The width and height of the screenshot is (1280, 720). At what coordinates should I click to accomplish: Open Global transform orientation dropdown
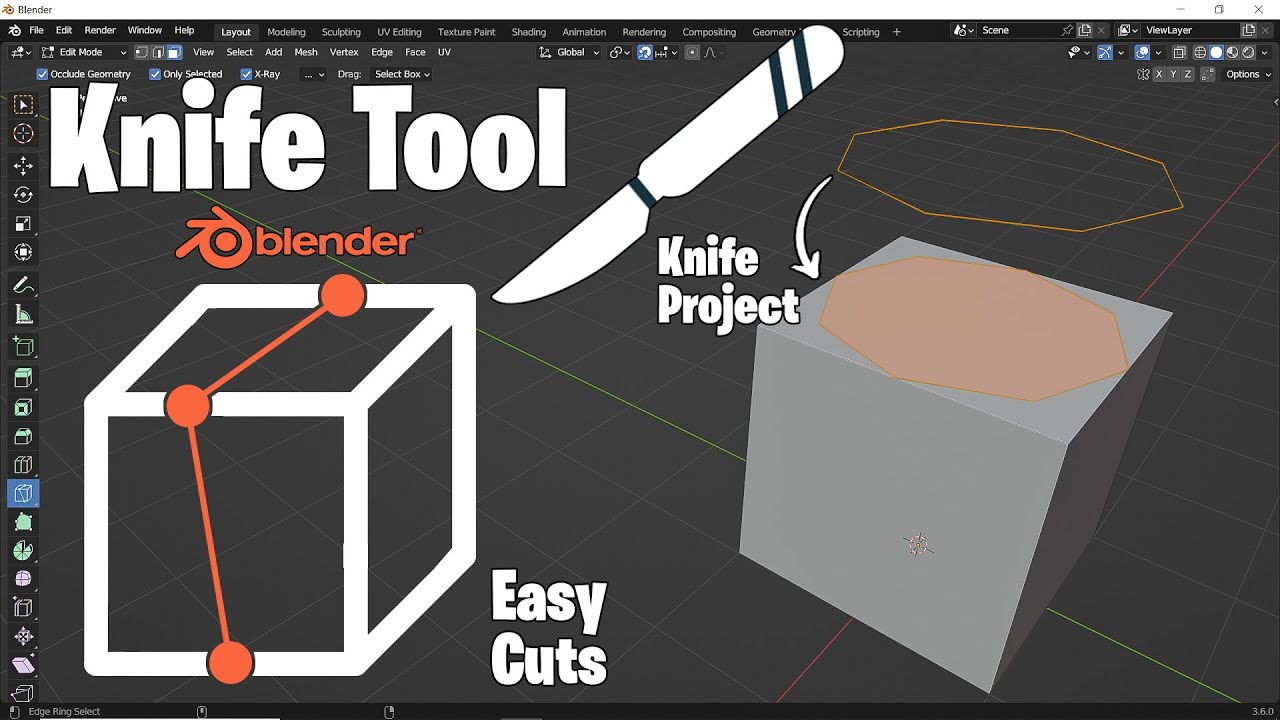pos(570,52)
